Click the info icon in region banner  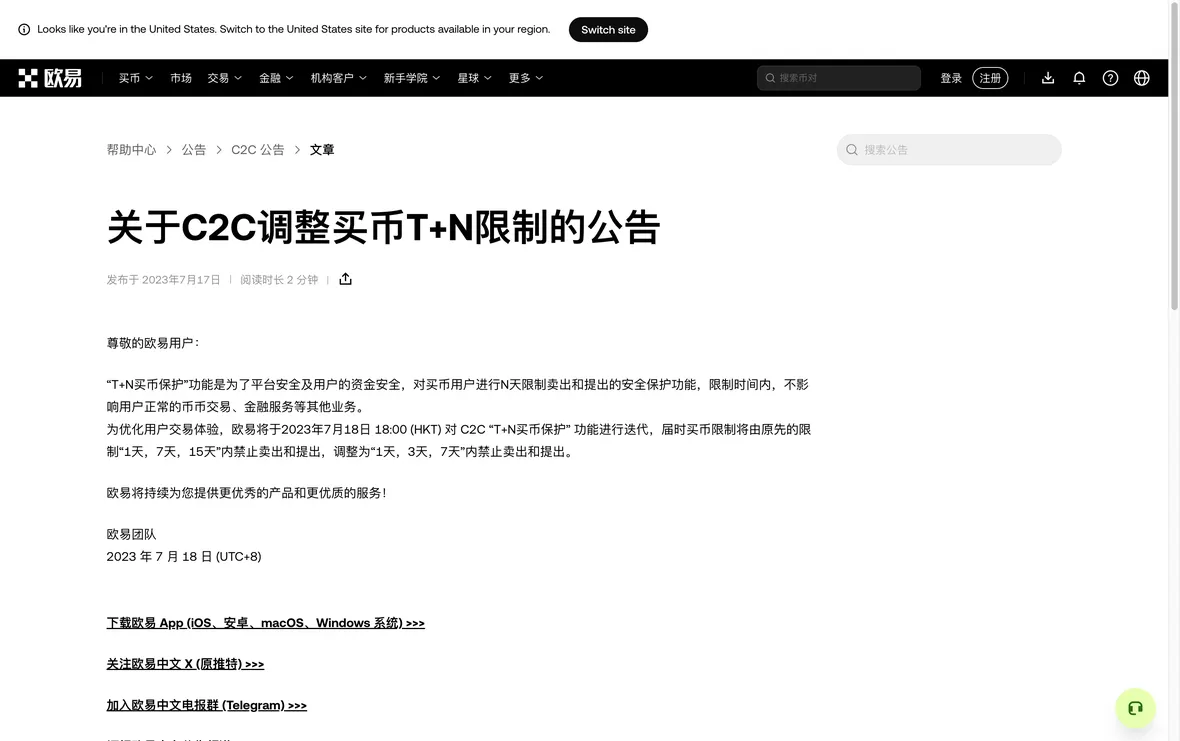tap(24, 29)
